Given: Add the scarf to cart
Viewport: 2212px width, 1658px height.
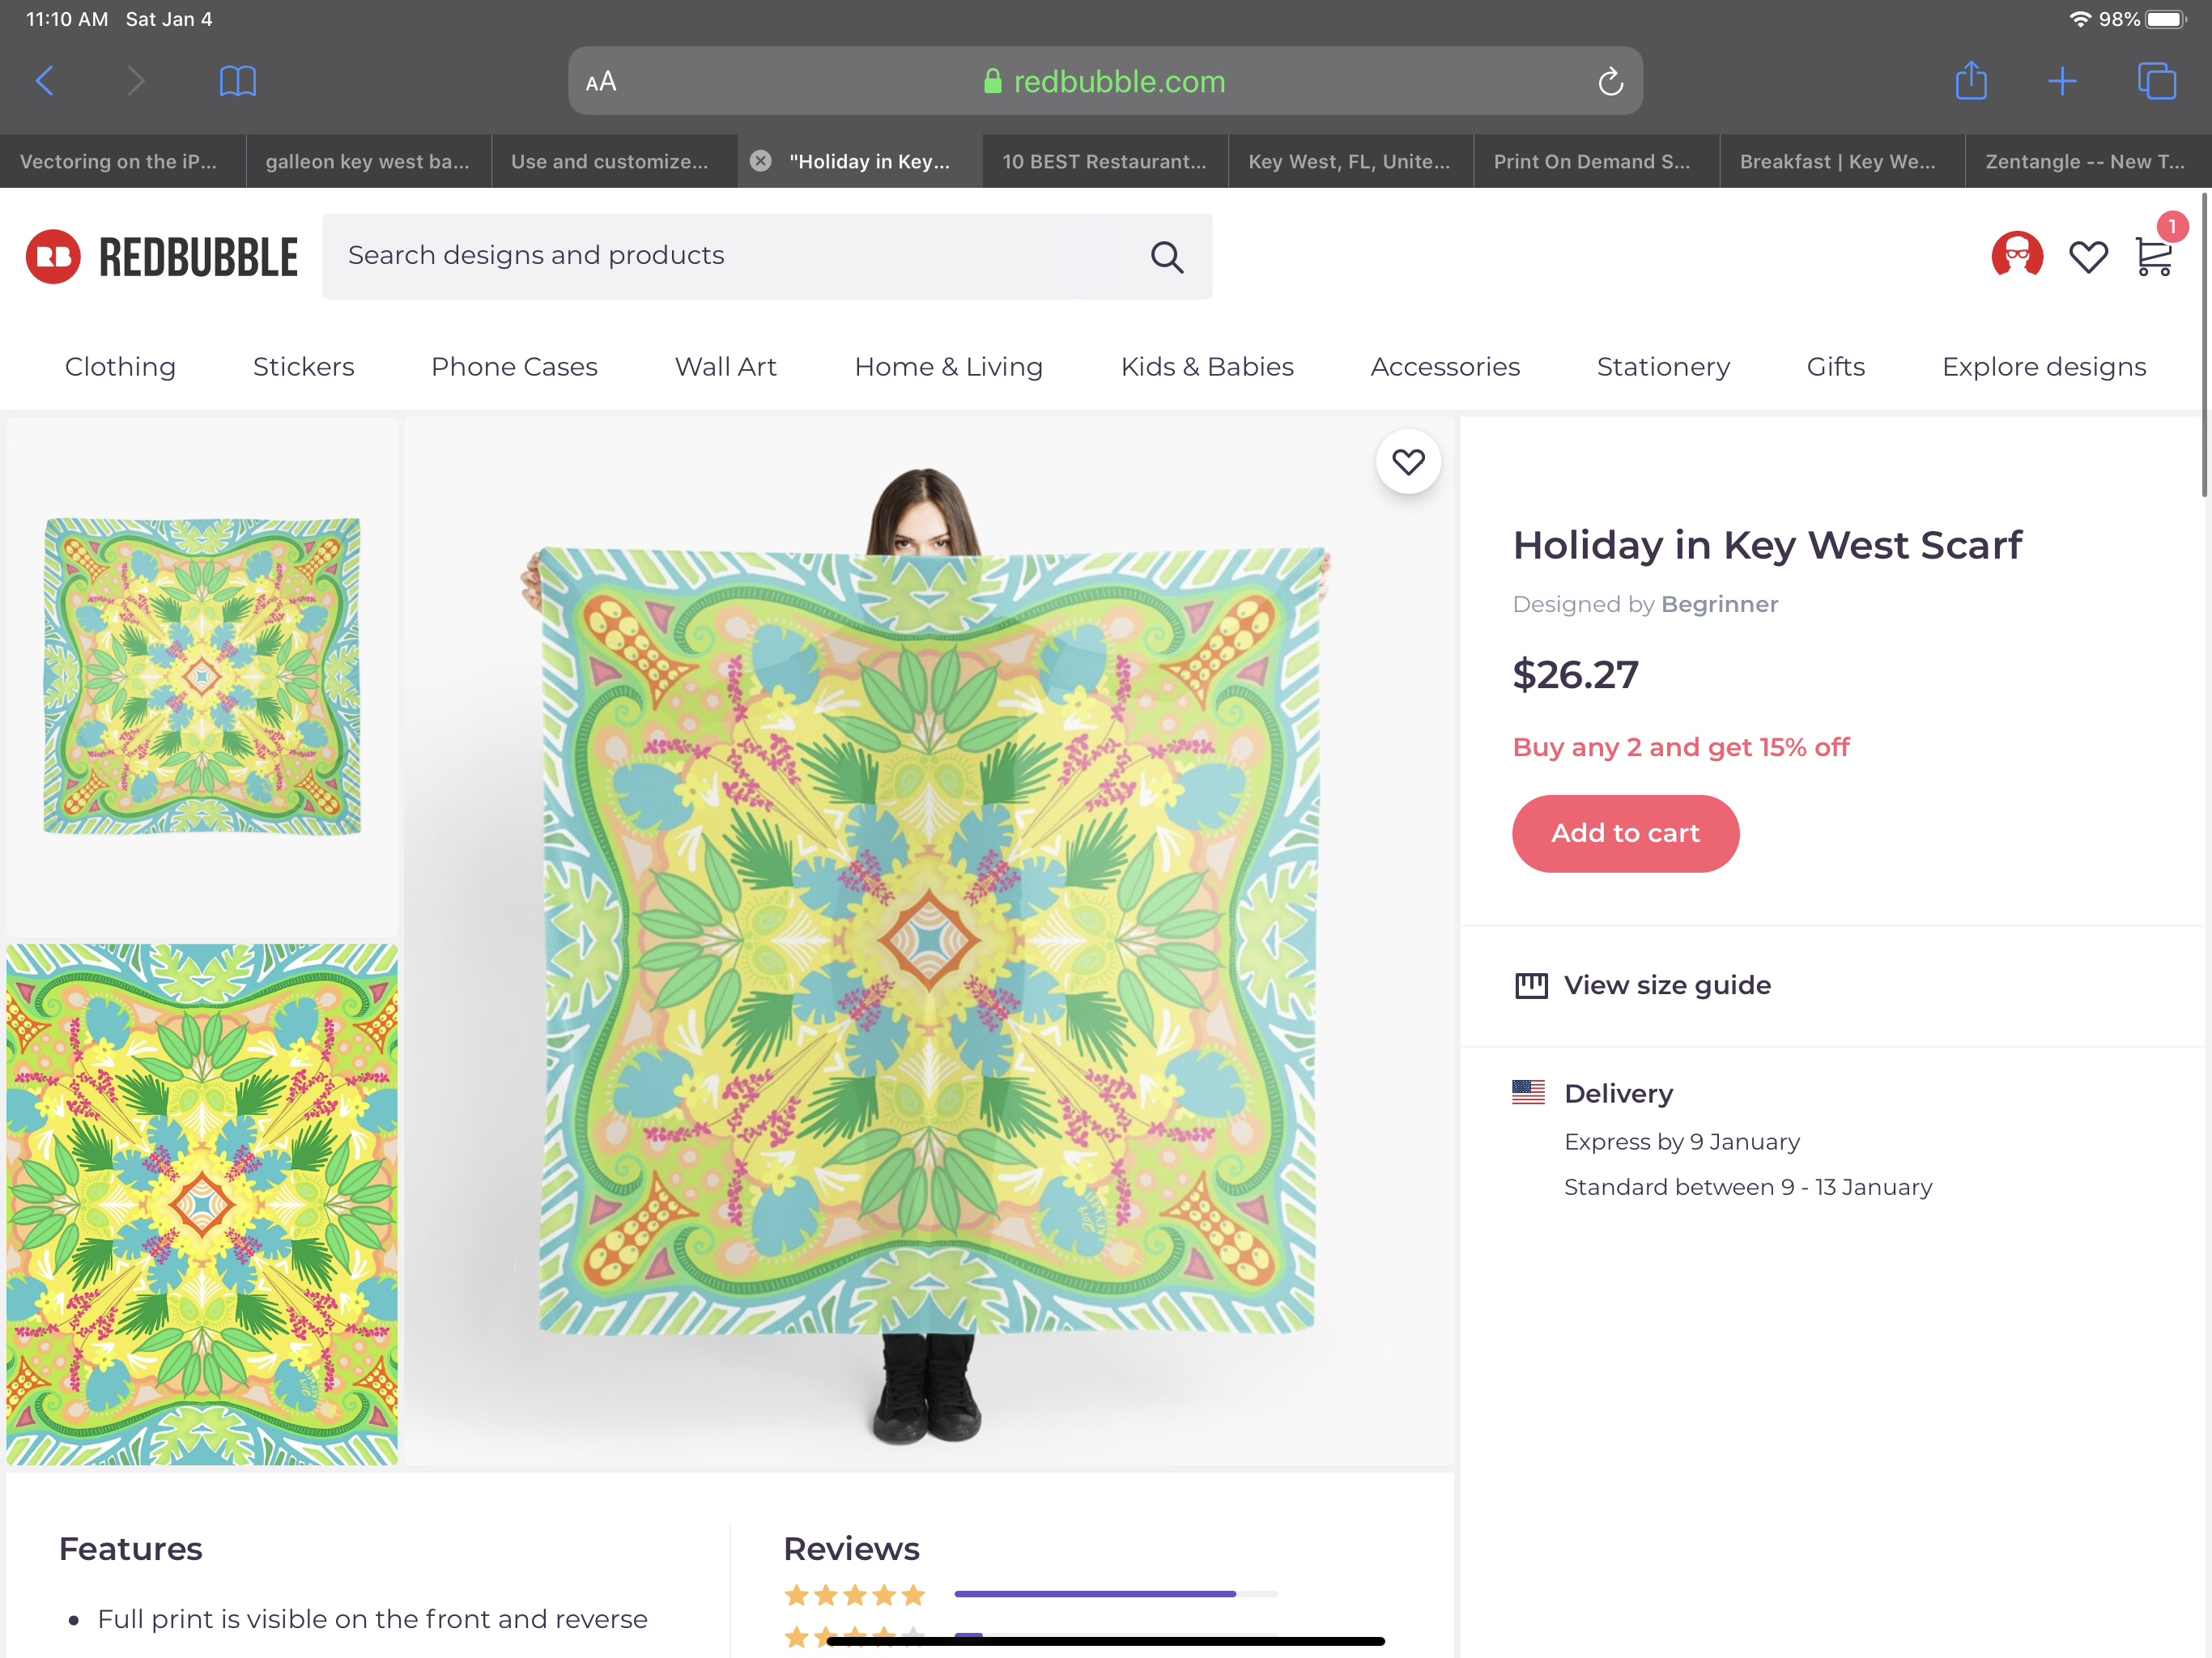Looking at the screenshot, I should click(1625, 834).
